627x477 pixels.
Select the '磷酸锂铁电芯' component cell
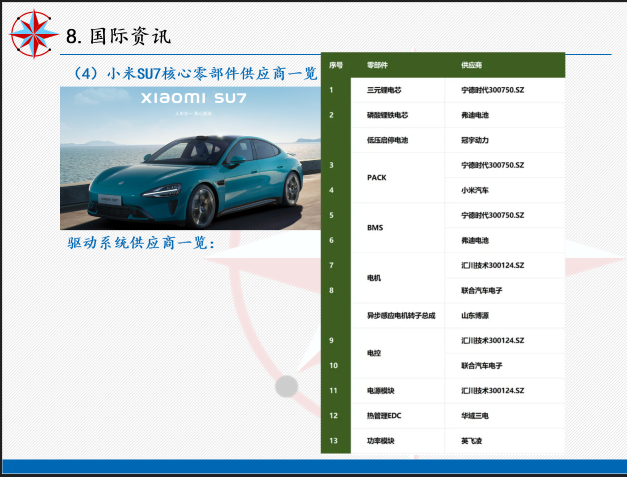(388, 115)
